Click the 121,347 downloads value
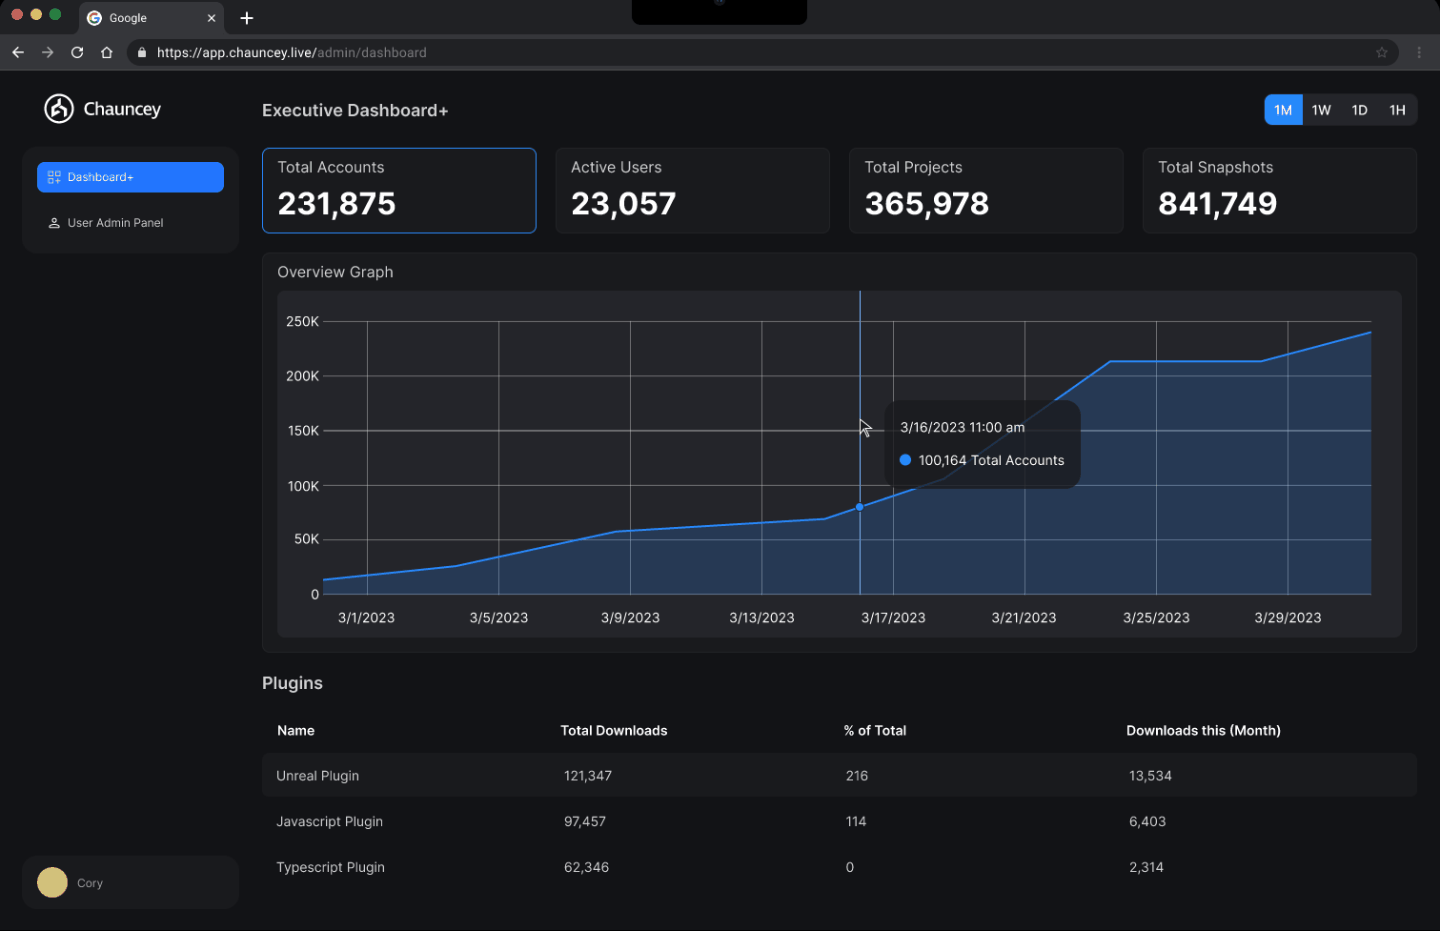 [x=588, y=776]
